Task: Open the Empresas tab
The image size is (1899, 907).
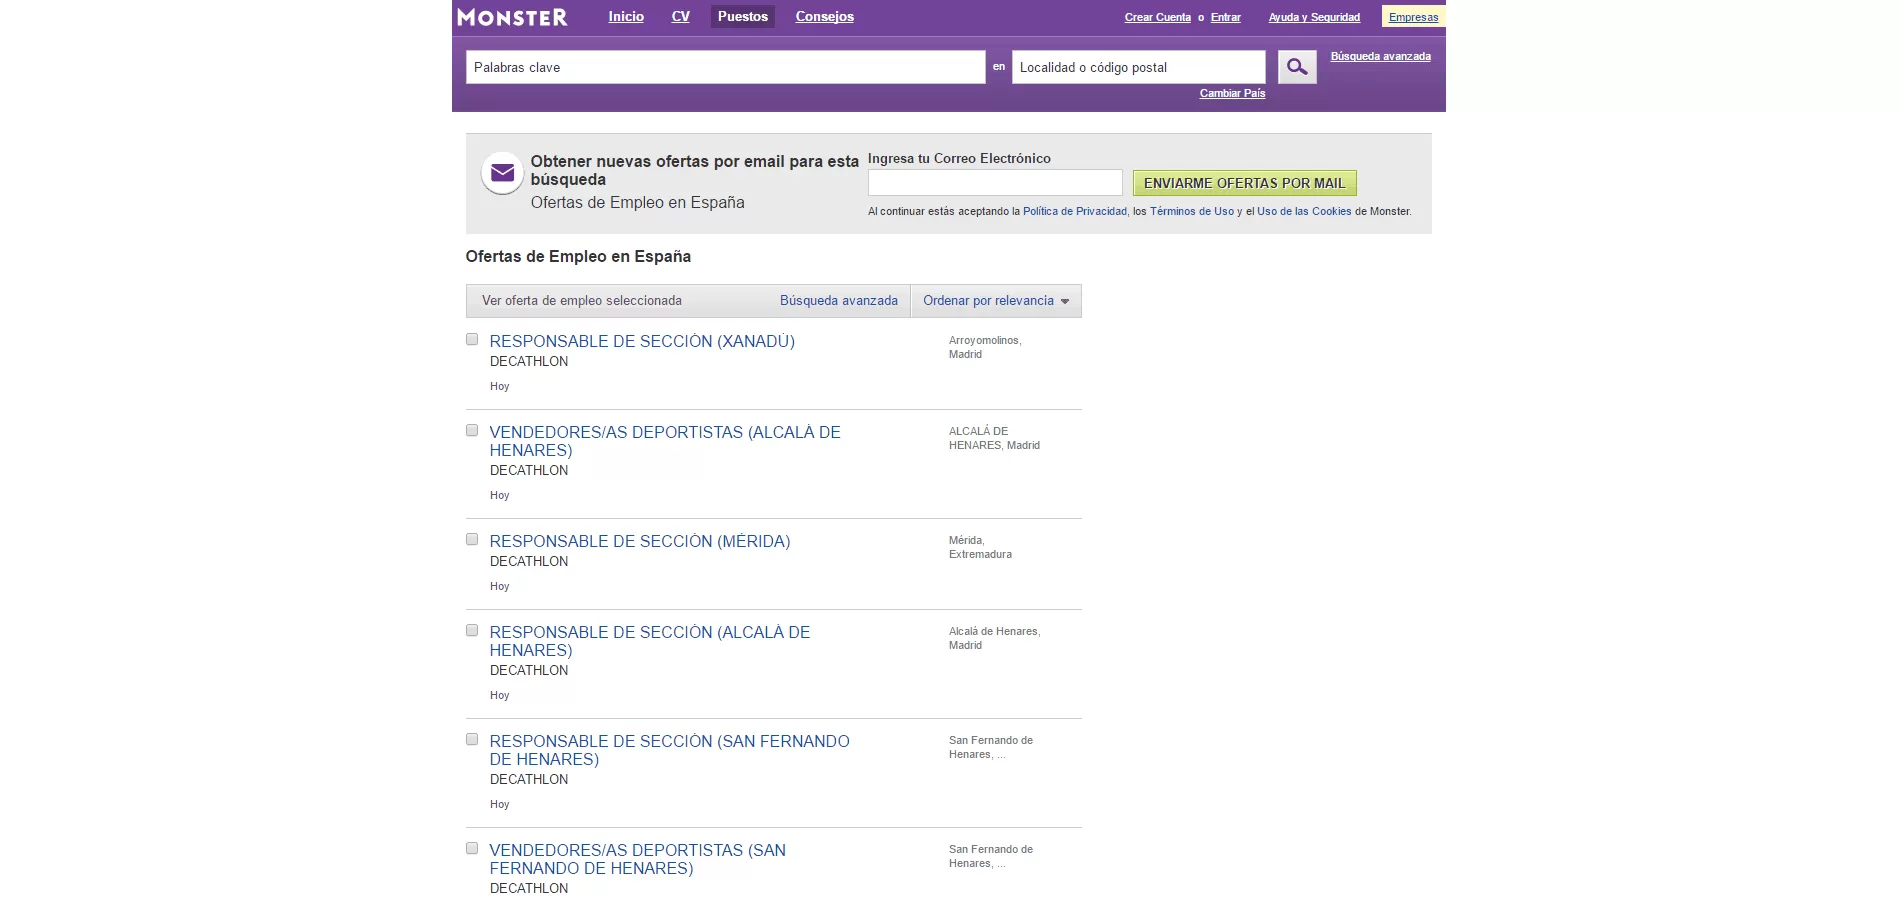Action: tap(1413, 17)
